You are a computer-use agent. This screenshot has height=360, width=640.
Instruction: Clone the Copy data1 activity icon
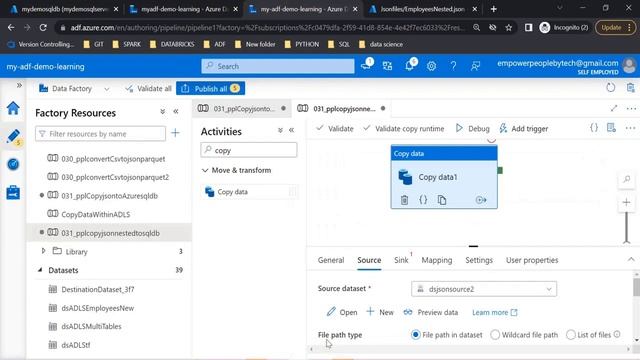point(442,200)
